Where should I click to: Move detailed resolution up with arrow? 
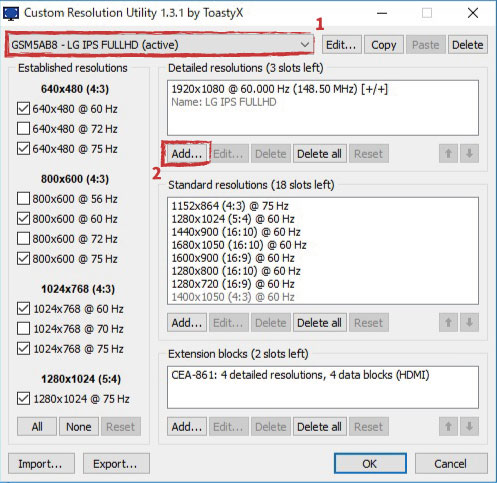[448, 154]
